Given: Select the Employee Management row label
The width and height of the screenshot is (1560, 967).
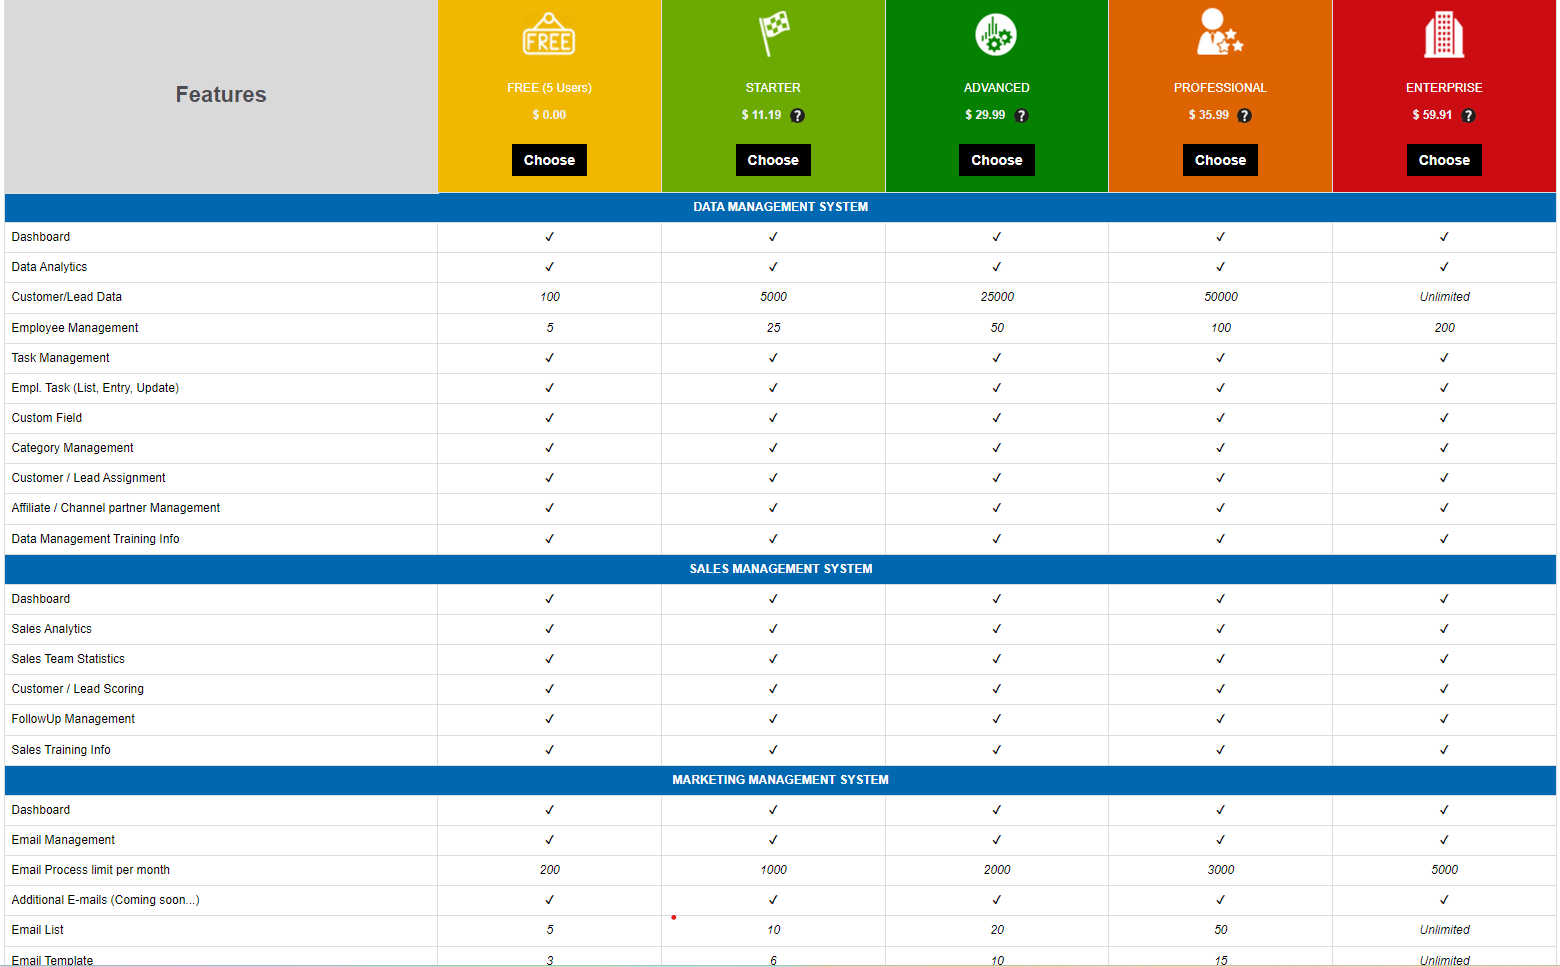Looking at the screenshot, I should [75, 328].
